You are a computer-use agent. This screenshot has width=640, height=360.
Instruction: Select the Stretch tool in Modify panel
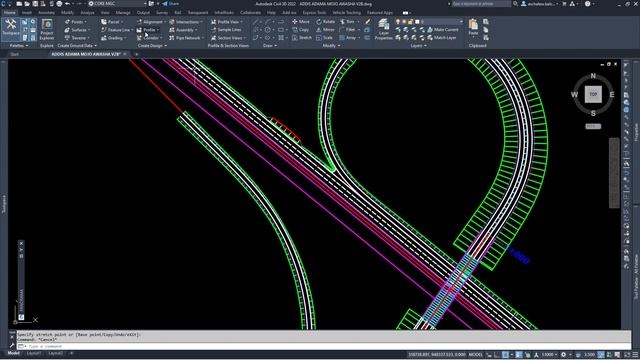point(302,38)
